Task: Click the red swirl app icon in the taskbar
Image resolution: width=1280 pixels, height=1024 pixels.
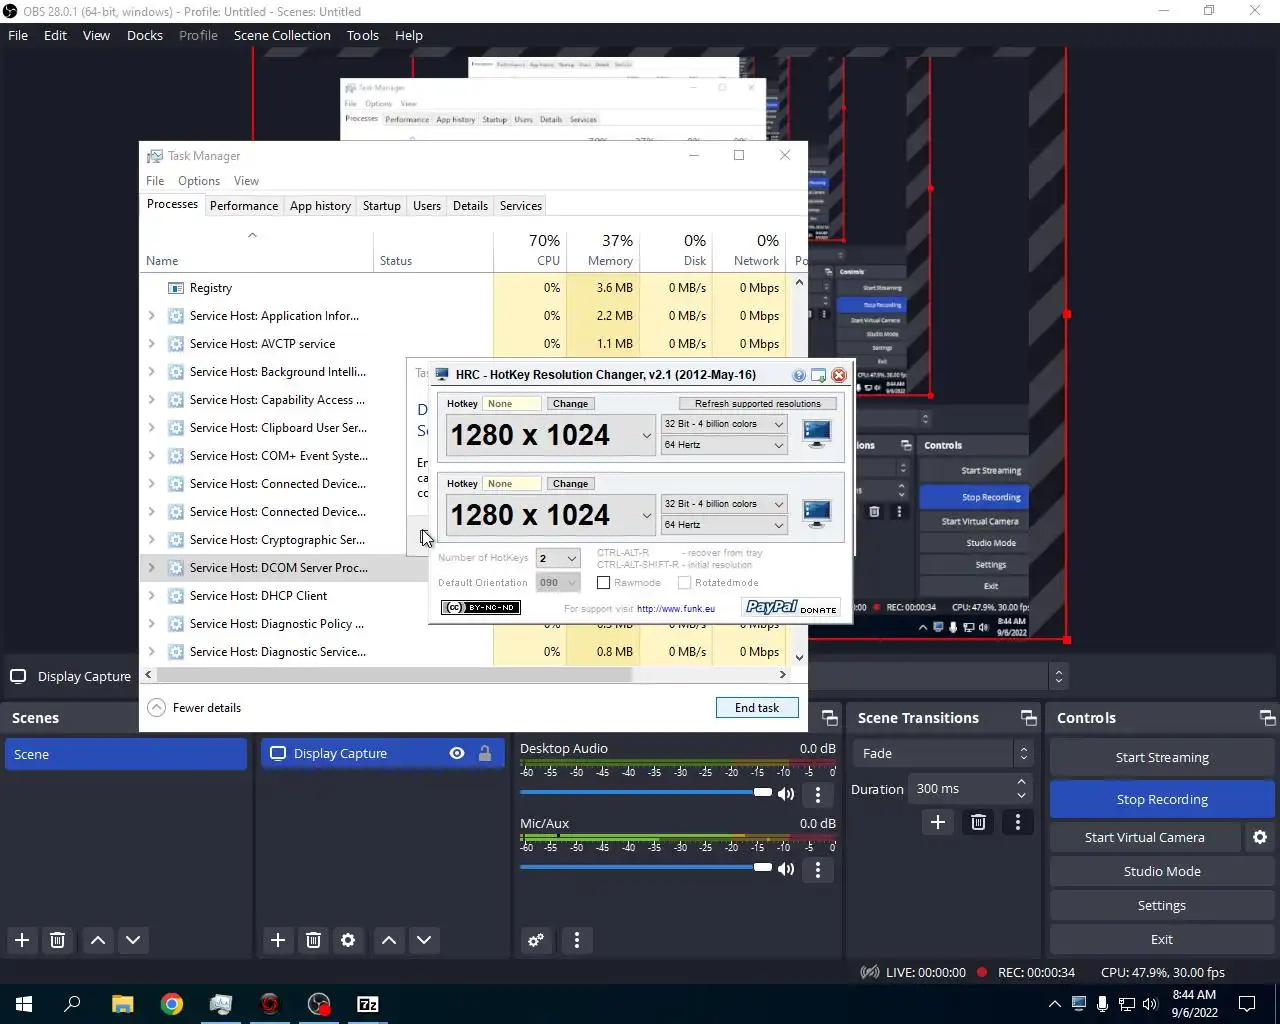Action: click(x=270, y=1004)
